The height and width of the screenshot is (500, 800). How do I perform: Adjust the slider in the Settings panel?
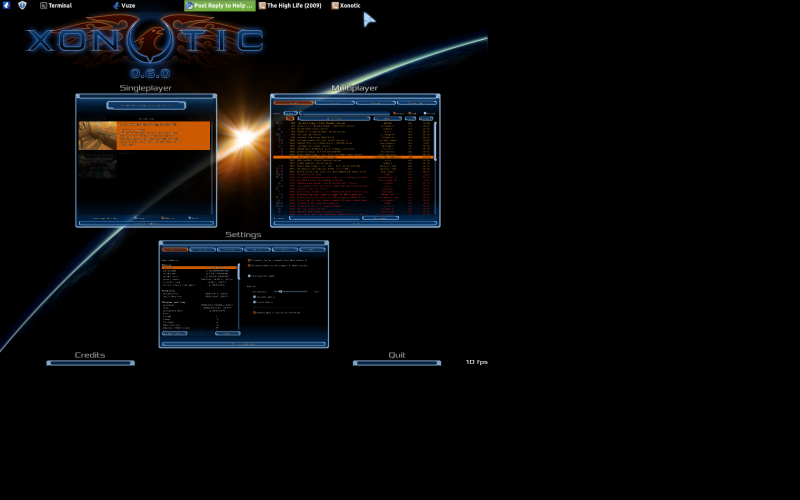(291, 291)
